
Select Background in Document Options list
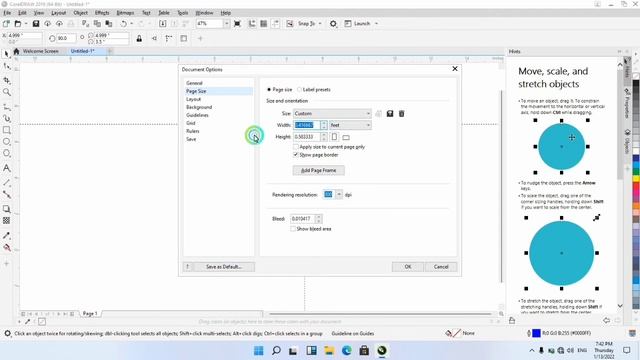(199, 107)
